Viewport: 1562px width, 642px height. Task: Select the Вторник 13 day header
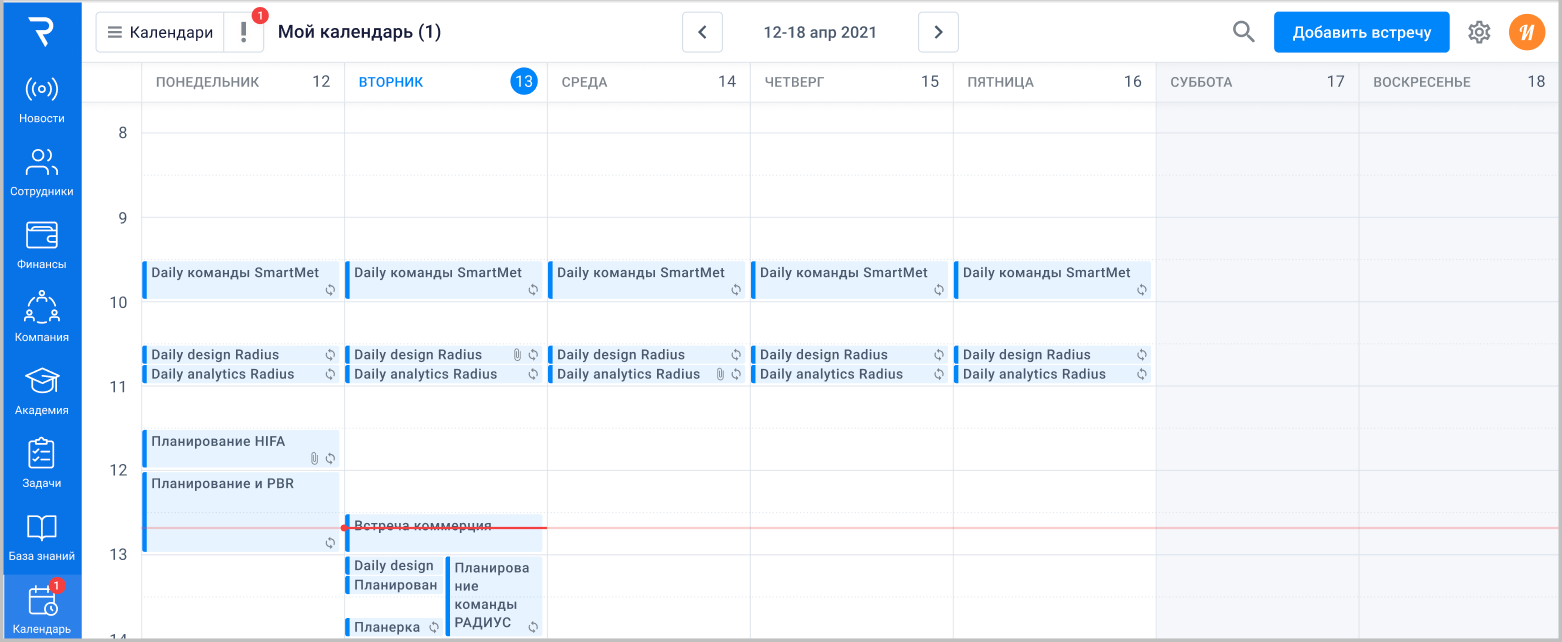(x=445, y=82)
